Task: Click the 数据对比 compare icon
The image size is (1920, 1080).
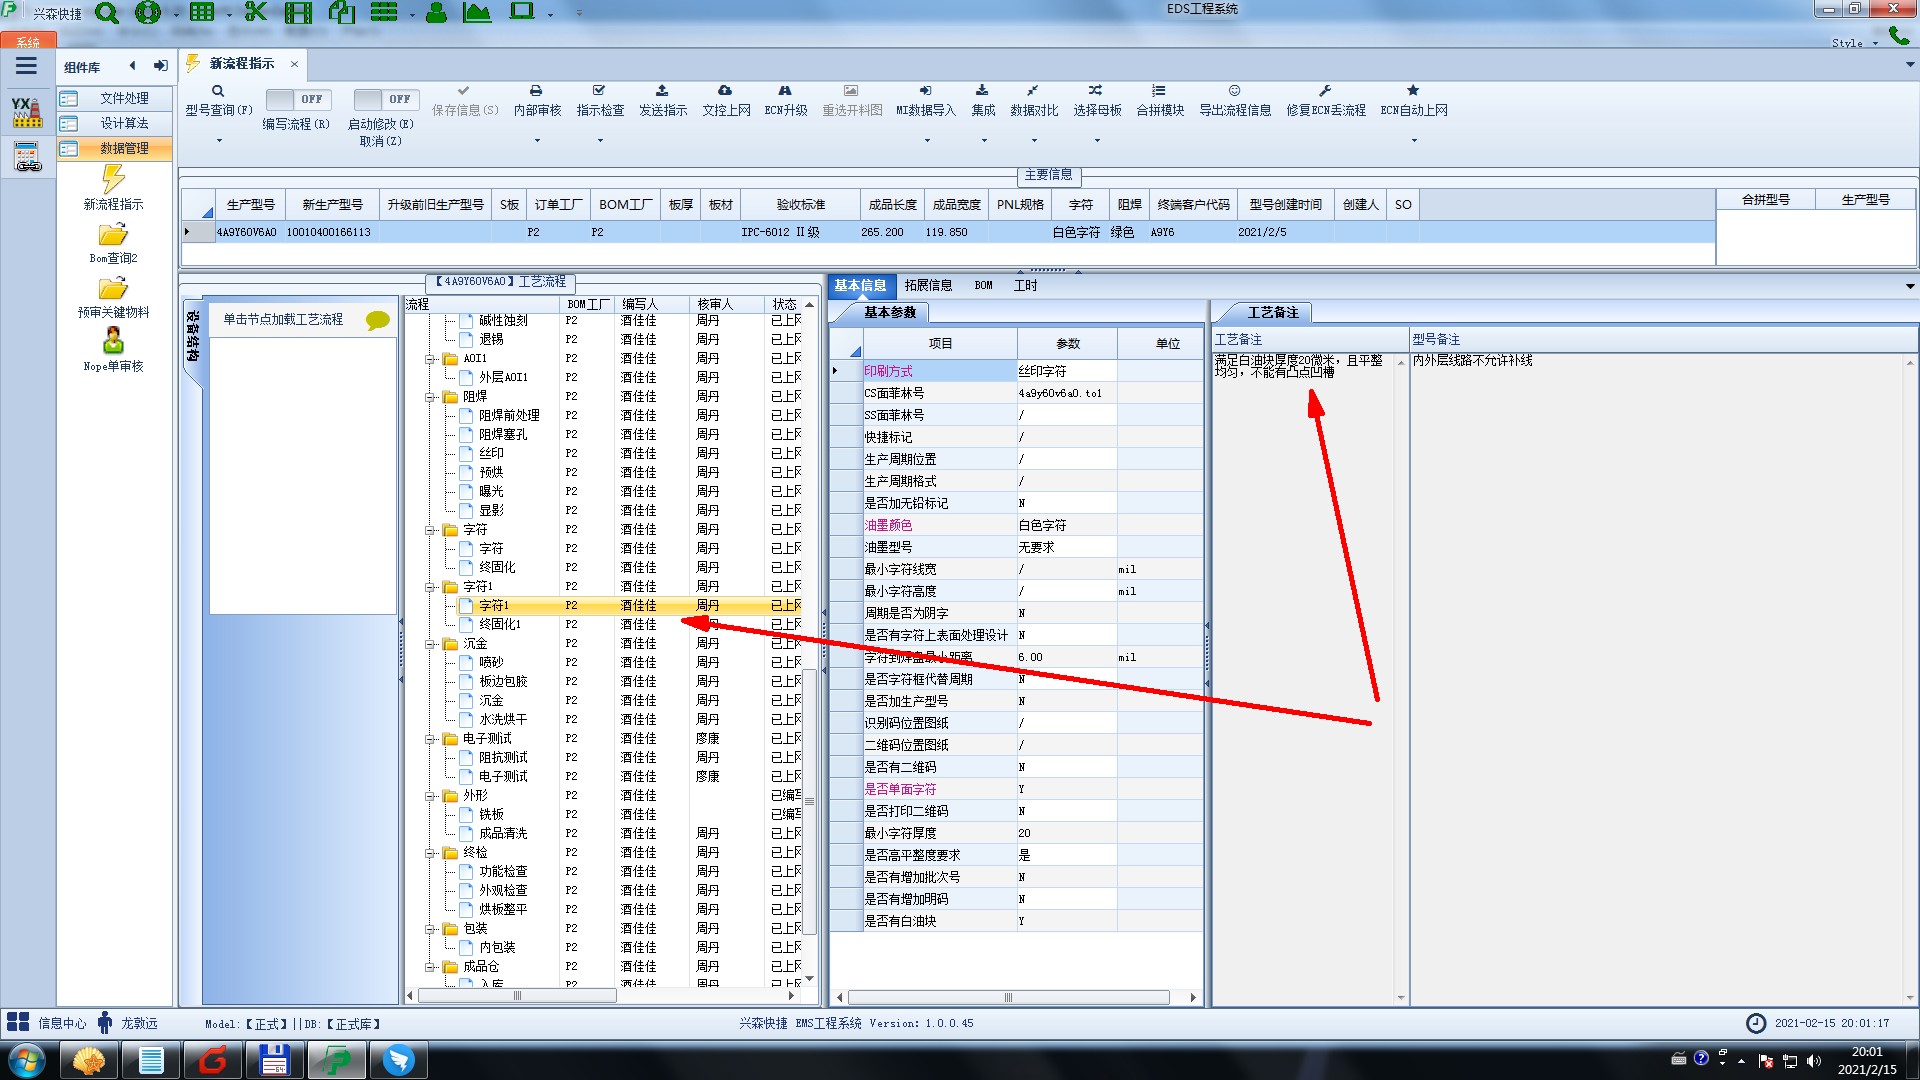Action: (1033, 91)
